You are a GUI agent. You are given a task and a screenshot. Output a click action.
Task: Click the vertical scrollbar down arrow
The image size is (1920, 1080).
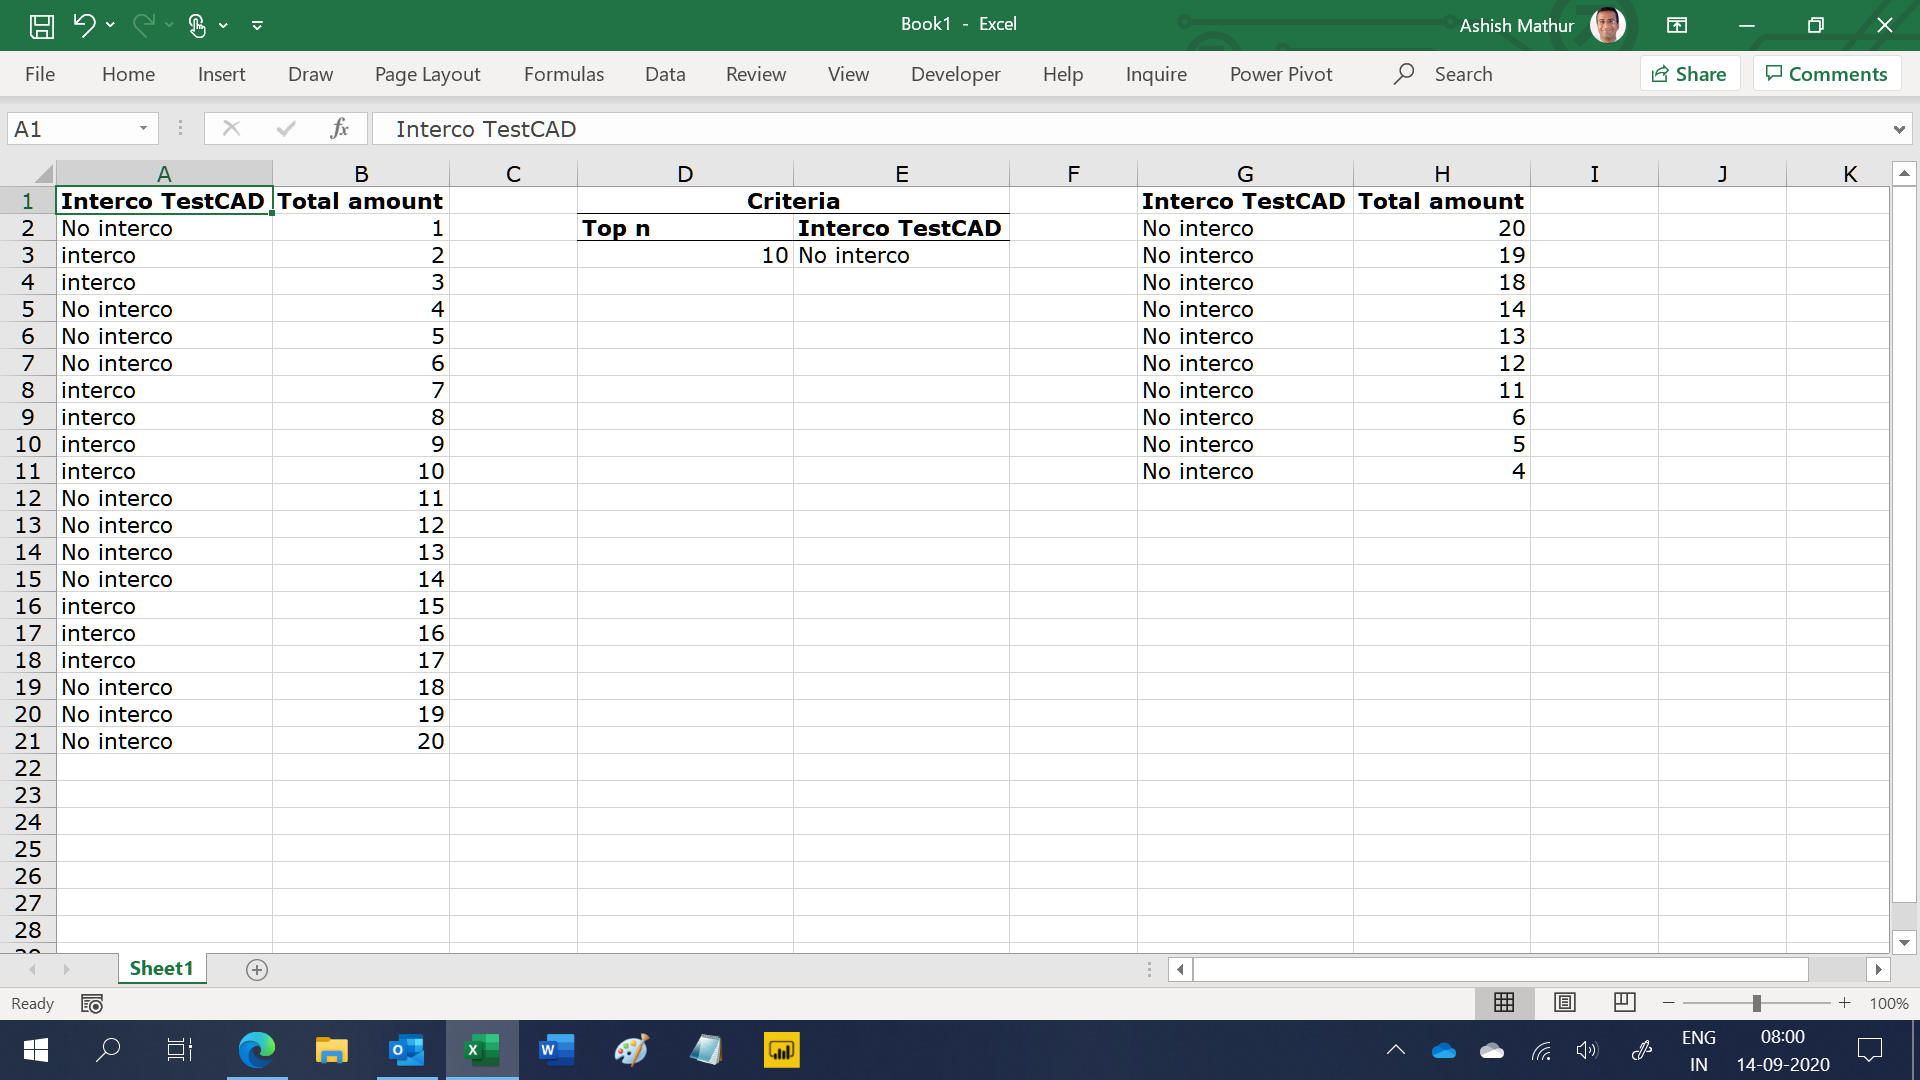pyautogui.click(x=1904, y=942)
